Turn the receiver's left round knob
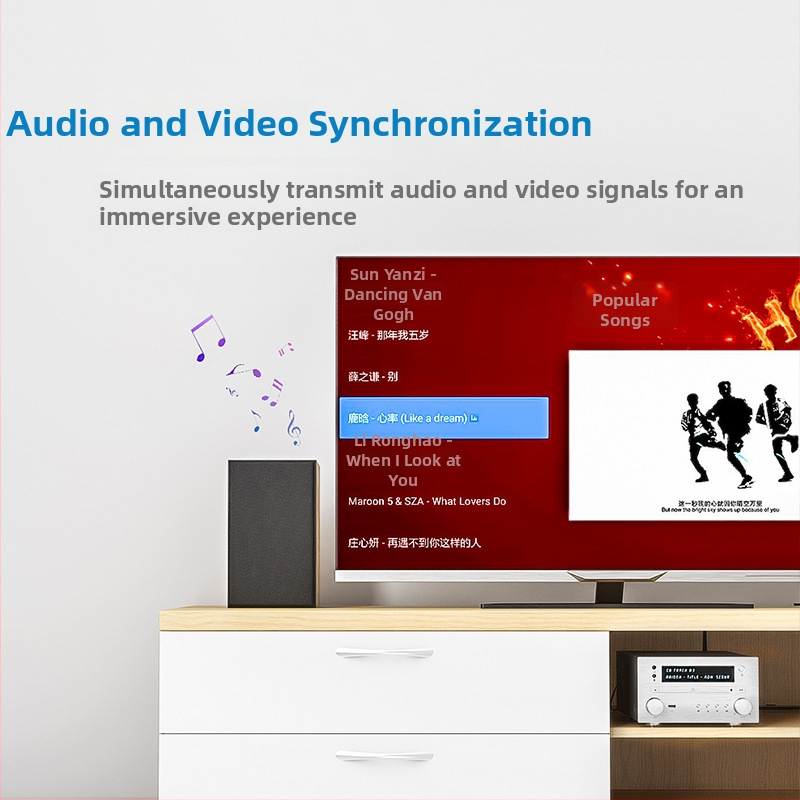 [654, 707]
